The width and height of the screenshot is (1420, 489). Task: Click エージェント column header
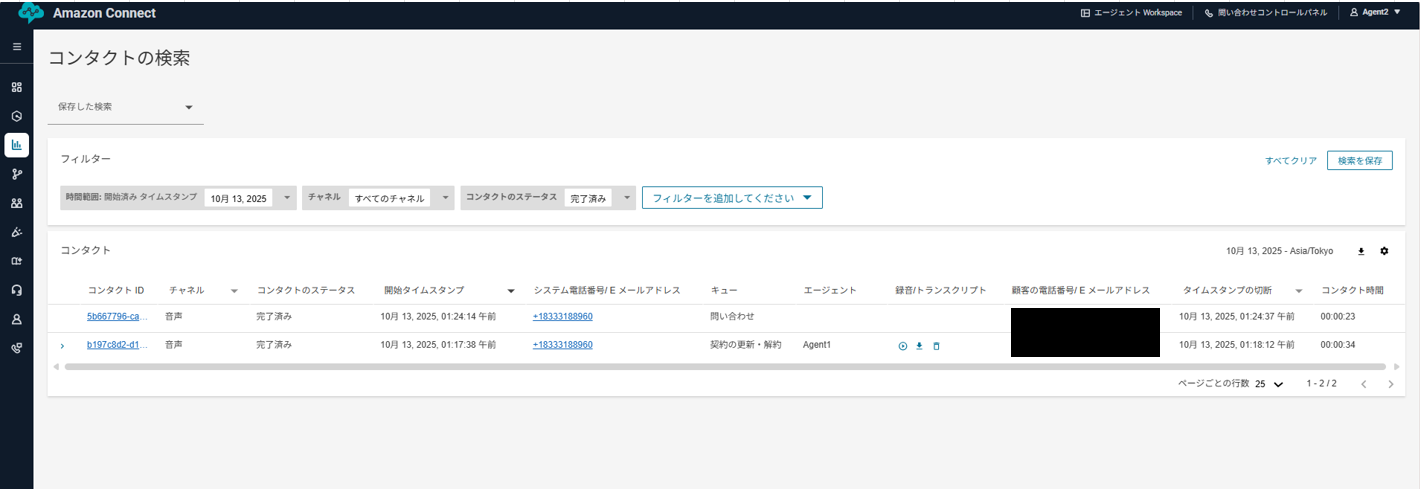[x=830, y=291]
